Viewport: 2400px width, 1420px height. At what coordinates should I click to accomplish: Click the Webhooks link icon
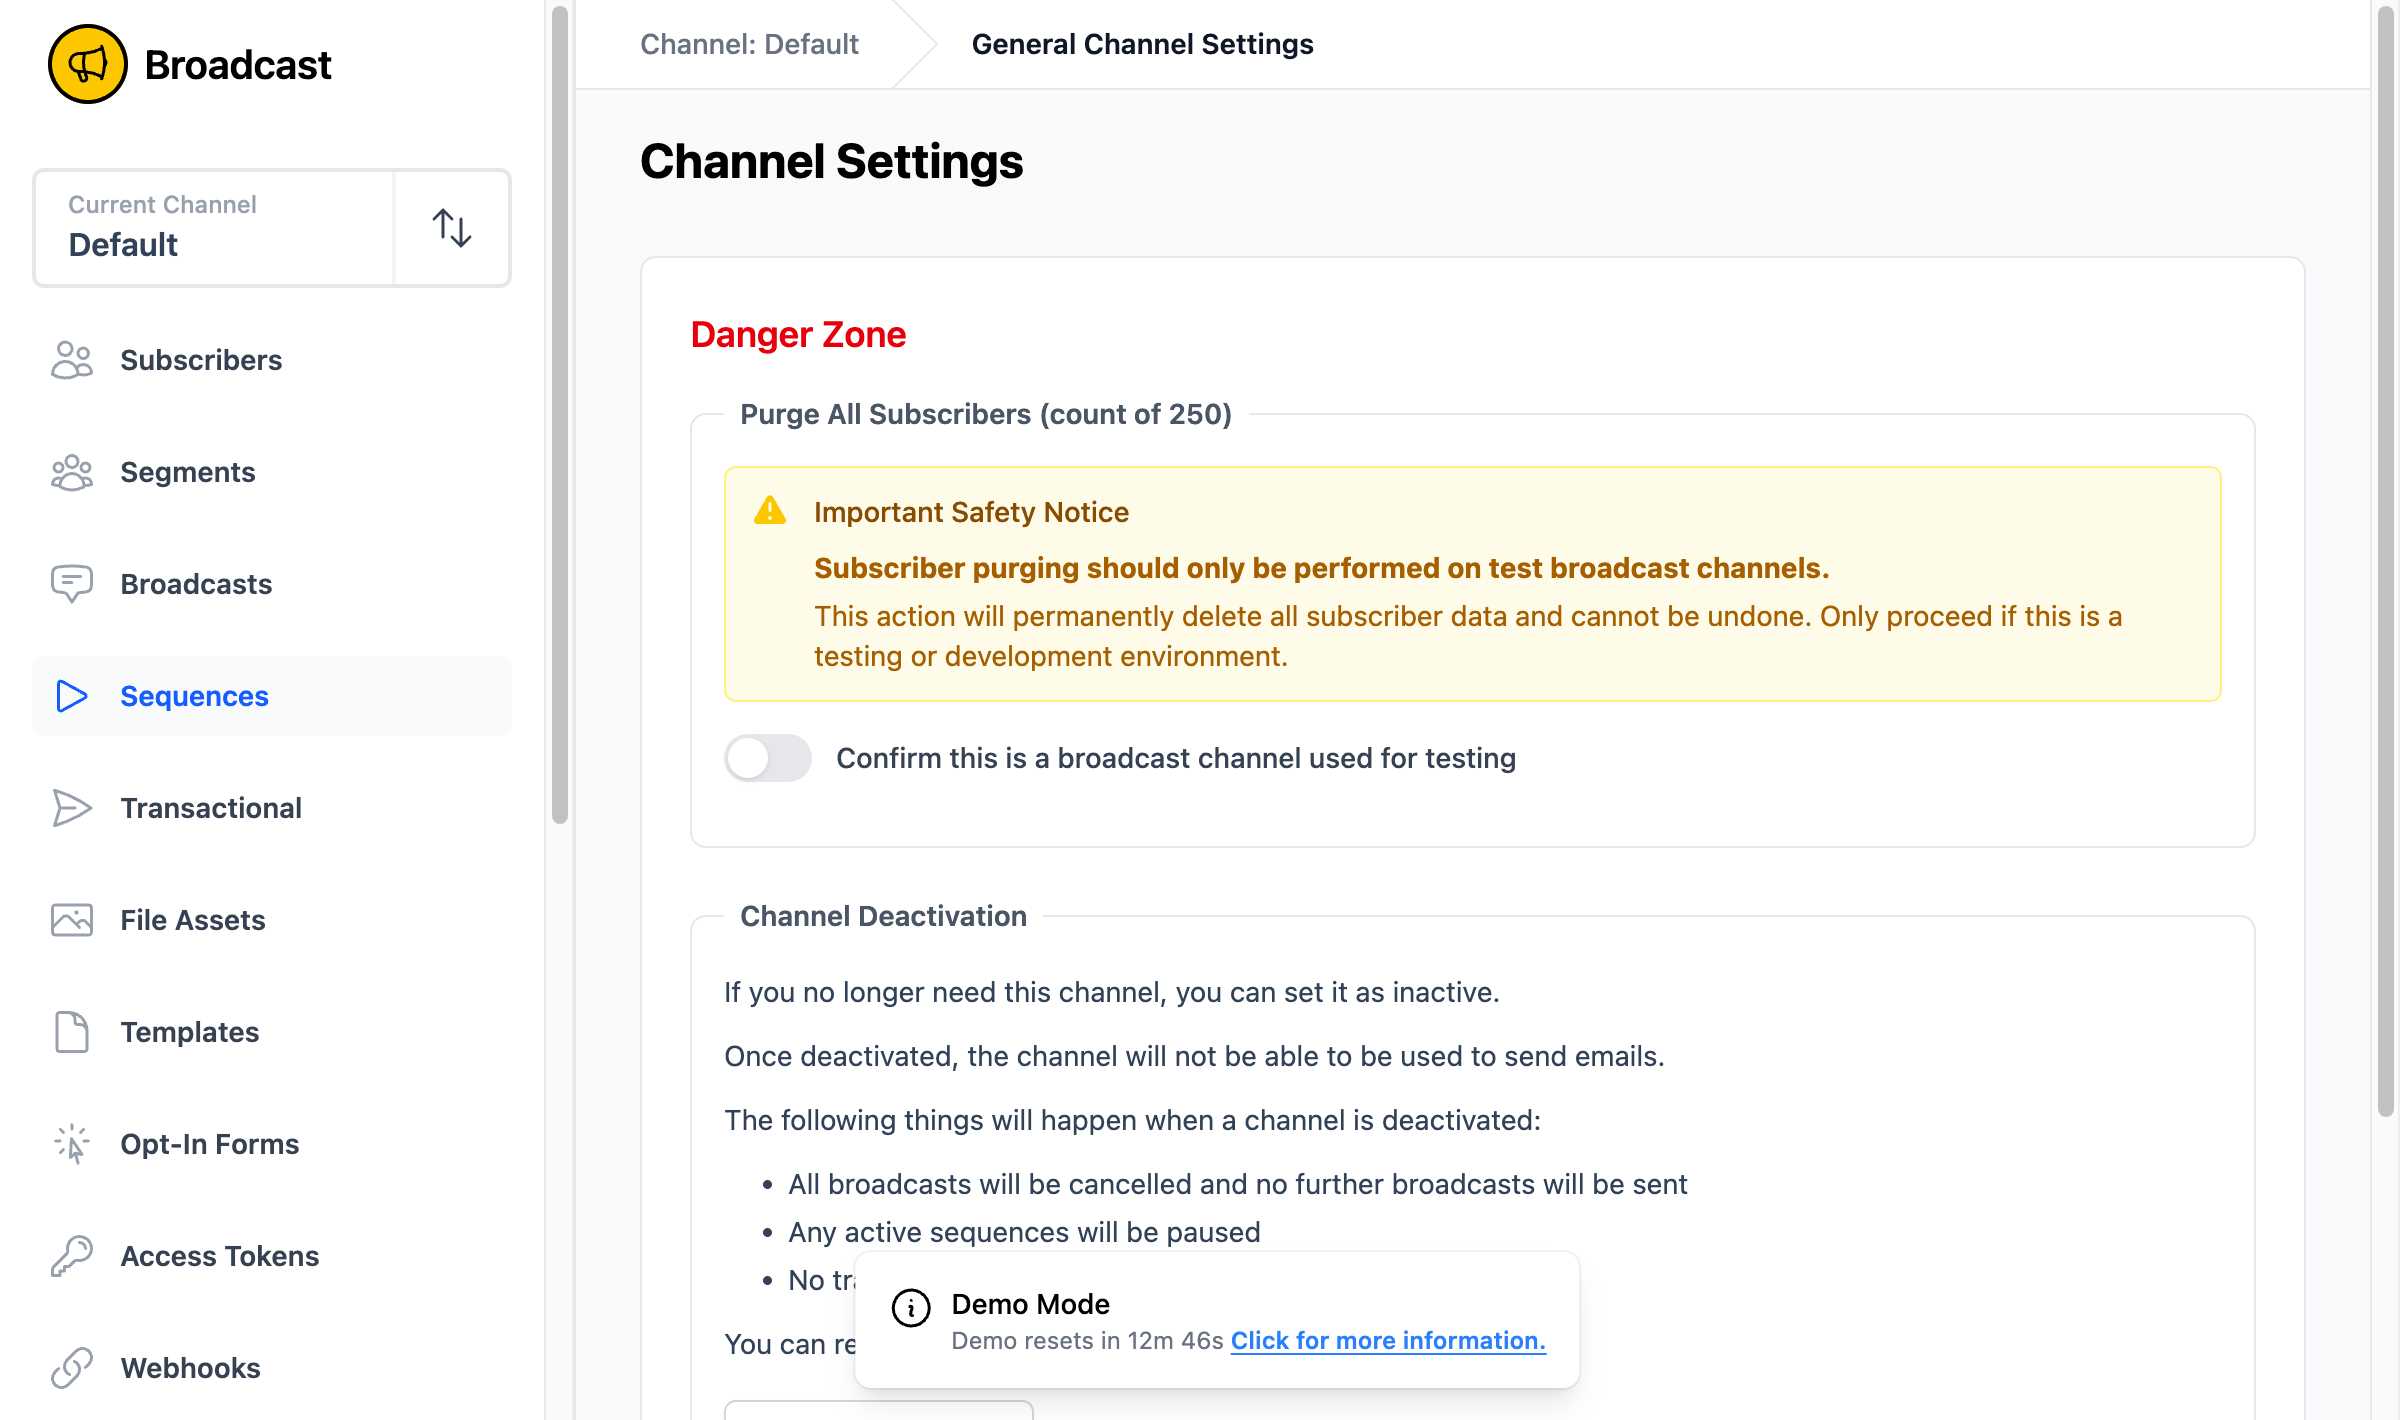click(x=72, y=1368)
